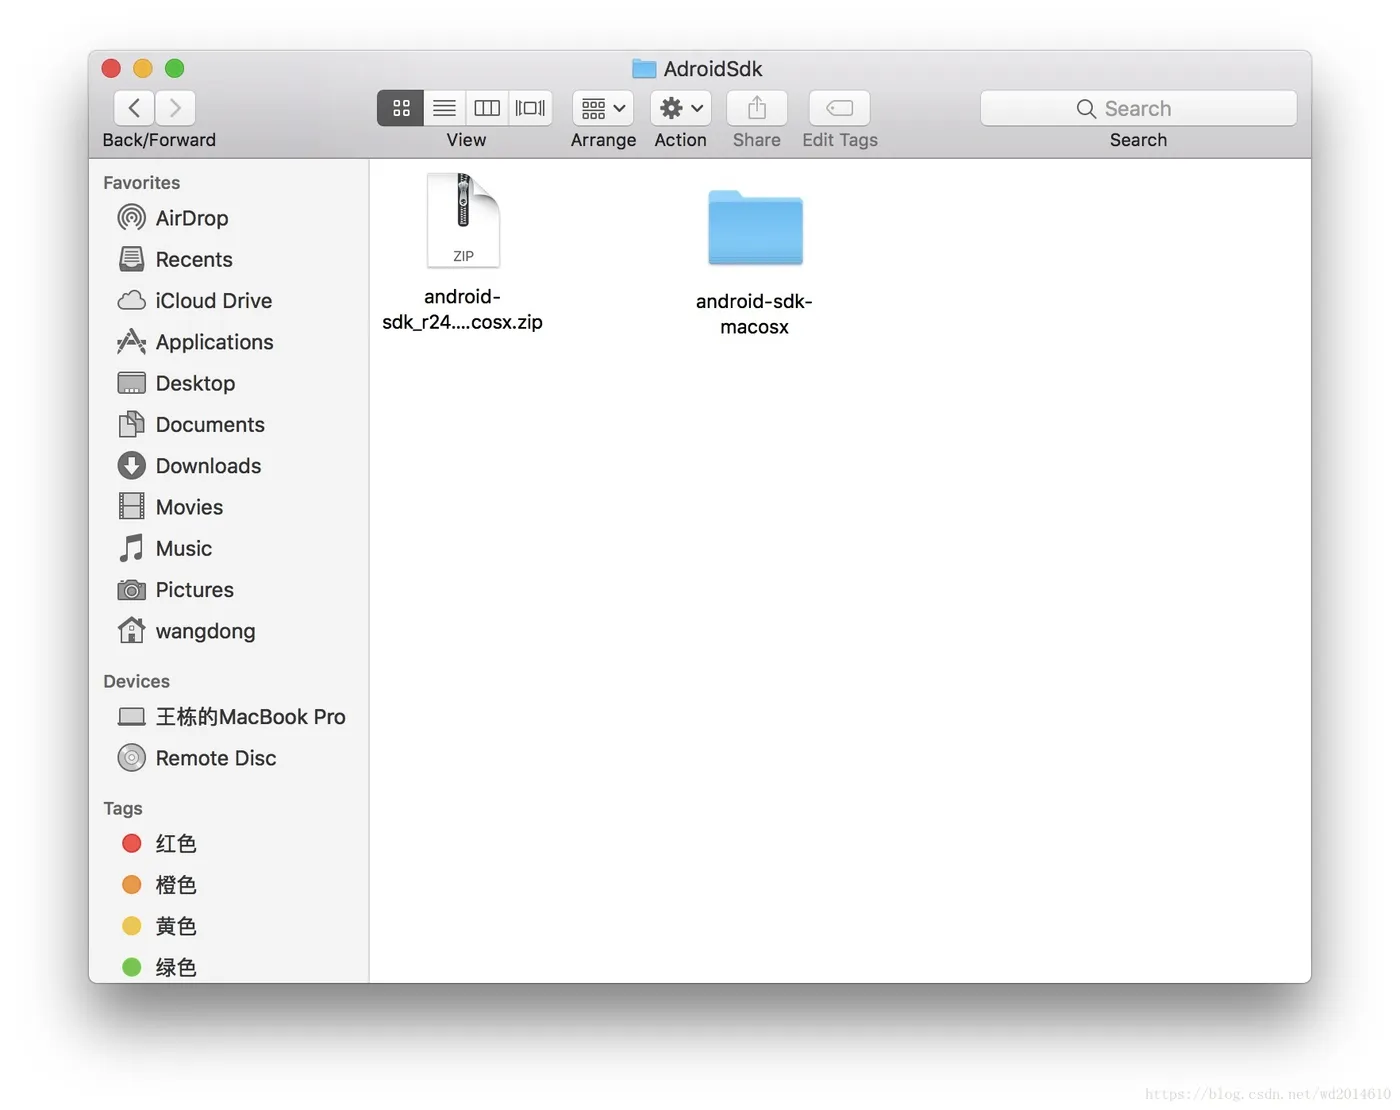Click the Favorites section header
The height and width of the screenshot is (1110, 1400).
point(142,183)
